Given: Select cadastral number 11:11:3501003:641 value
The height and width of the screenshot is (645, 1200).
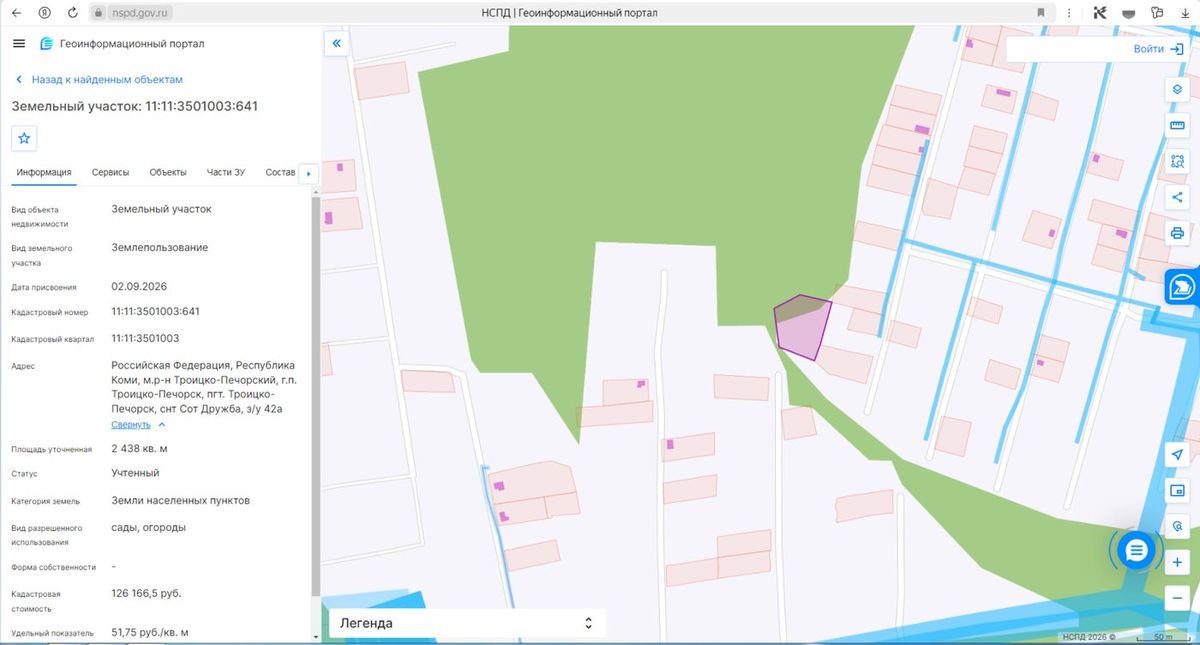Looking at the screenshot, I should coord(156,311).
